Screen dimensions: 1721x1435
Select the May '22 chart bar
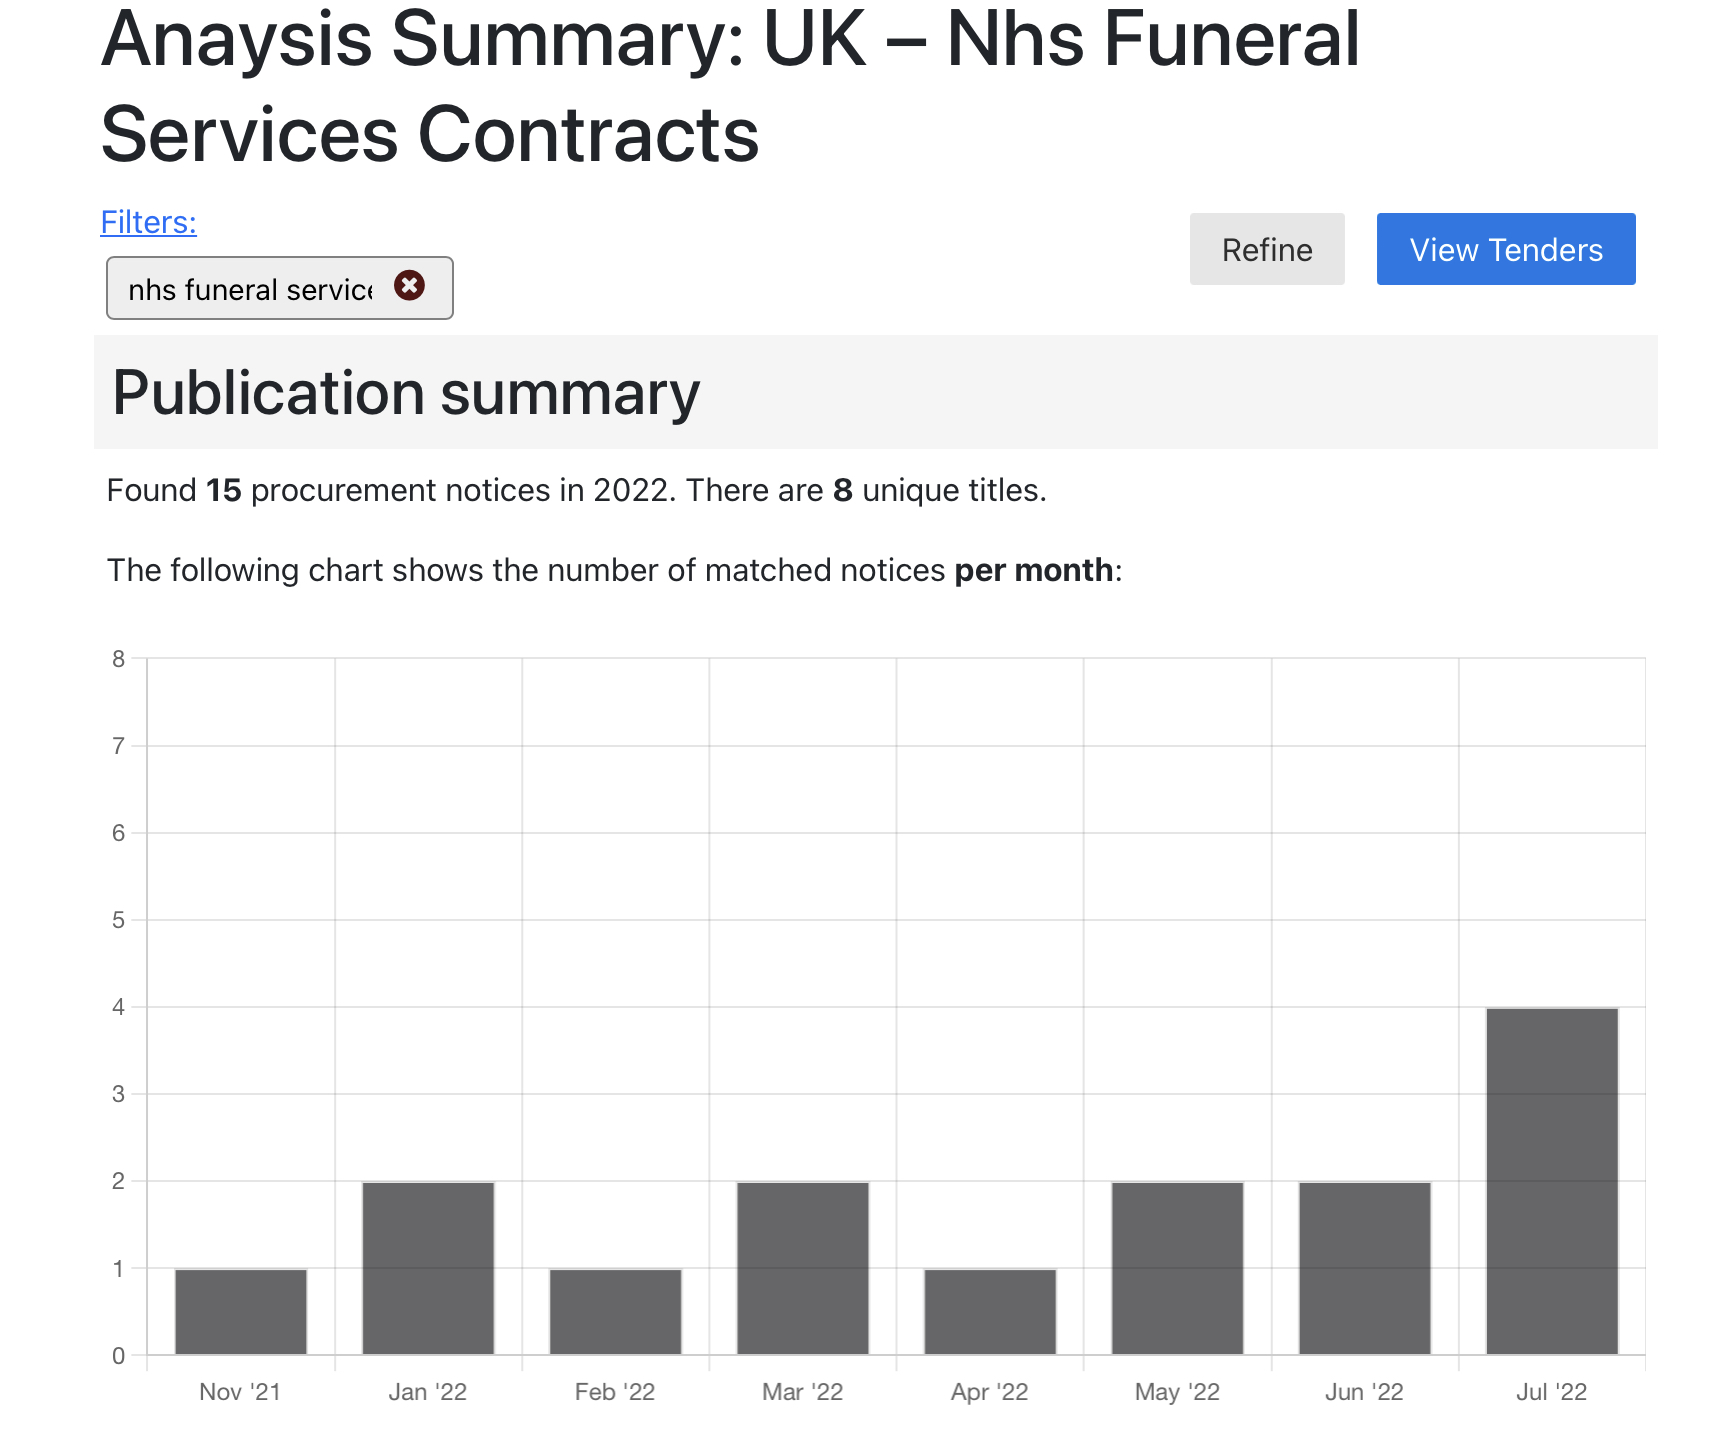1178,1268
